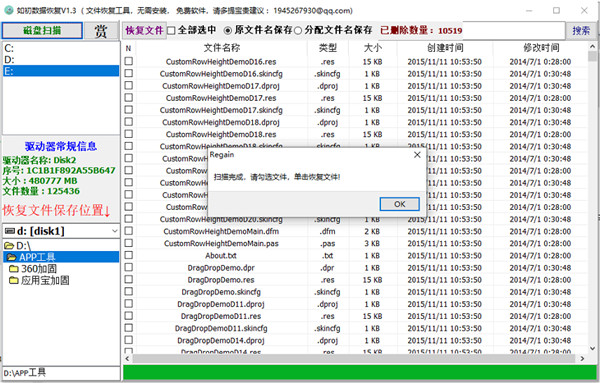Check the box for About.txt
The image size is (600, 383).
[129, 255]
